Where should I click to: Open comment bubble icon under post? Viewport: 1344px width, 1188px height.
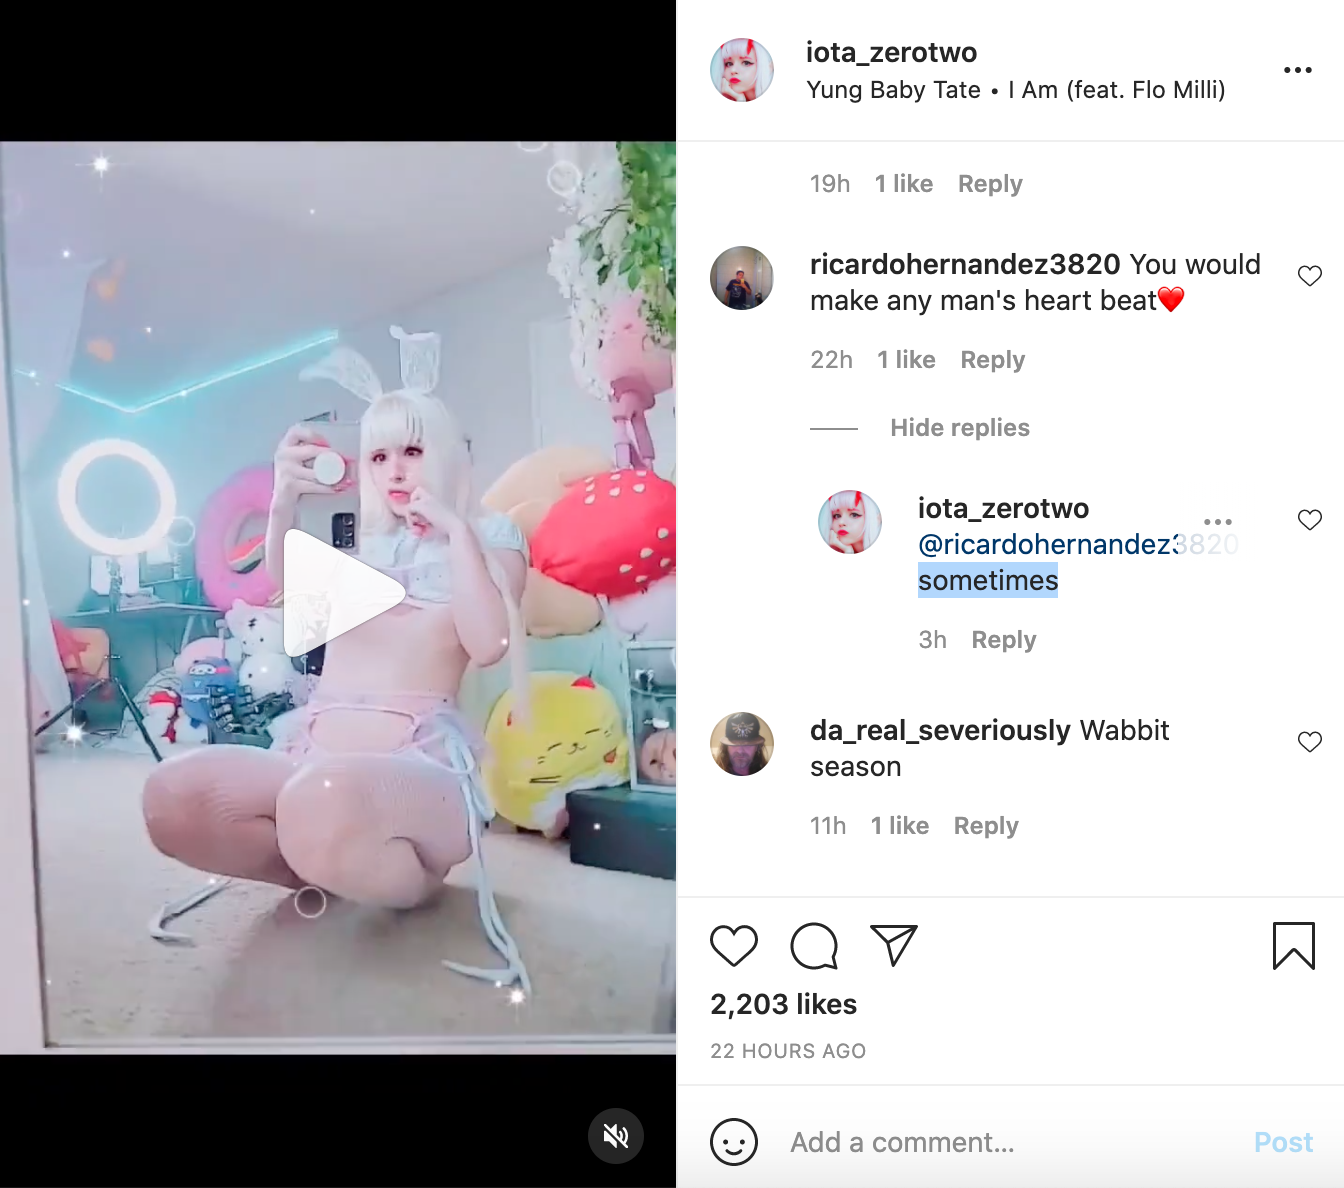[x=814, y=946]
